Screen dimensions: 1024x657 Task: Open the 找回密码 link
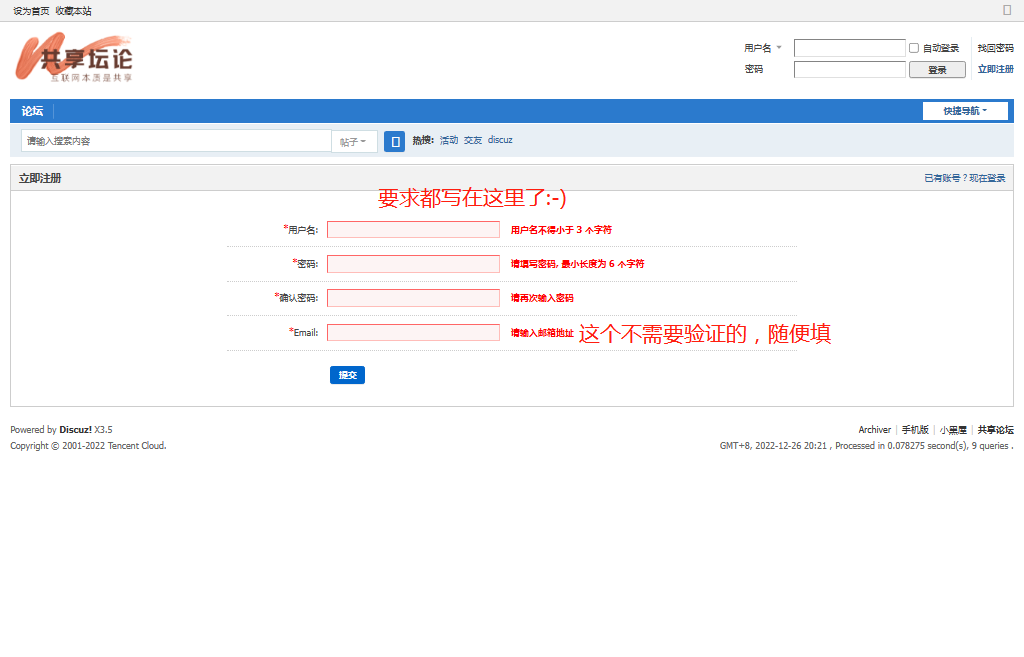(x=995, y=48)
